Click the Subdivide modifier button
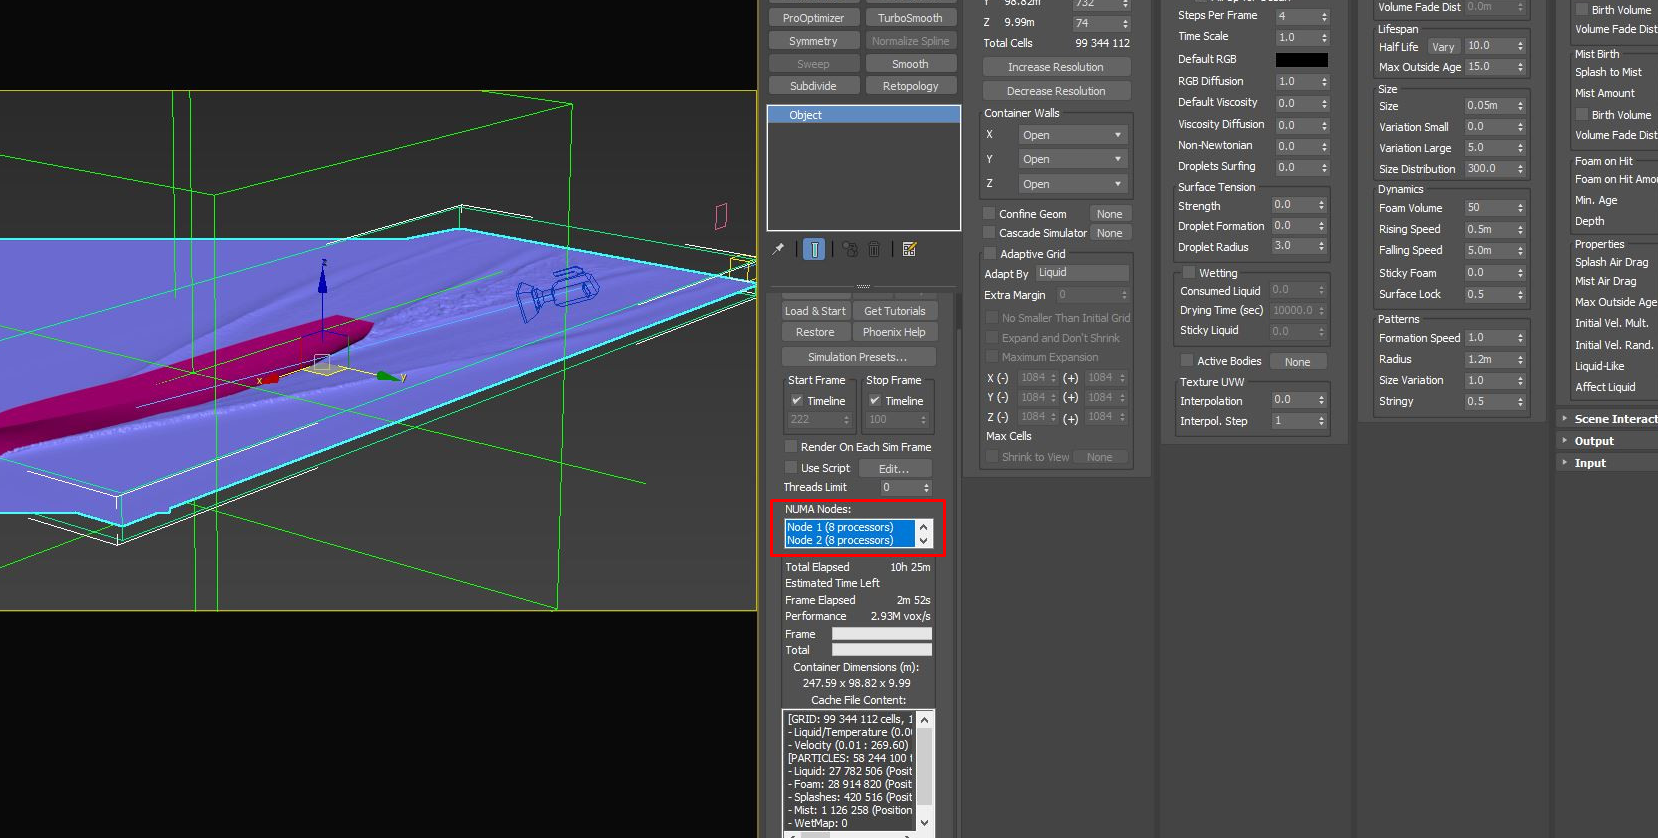Image resolution: width=1658 pixels, height=838 pixels. click(813, 86)
